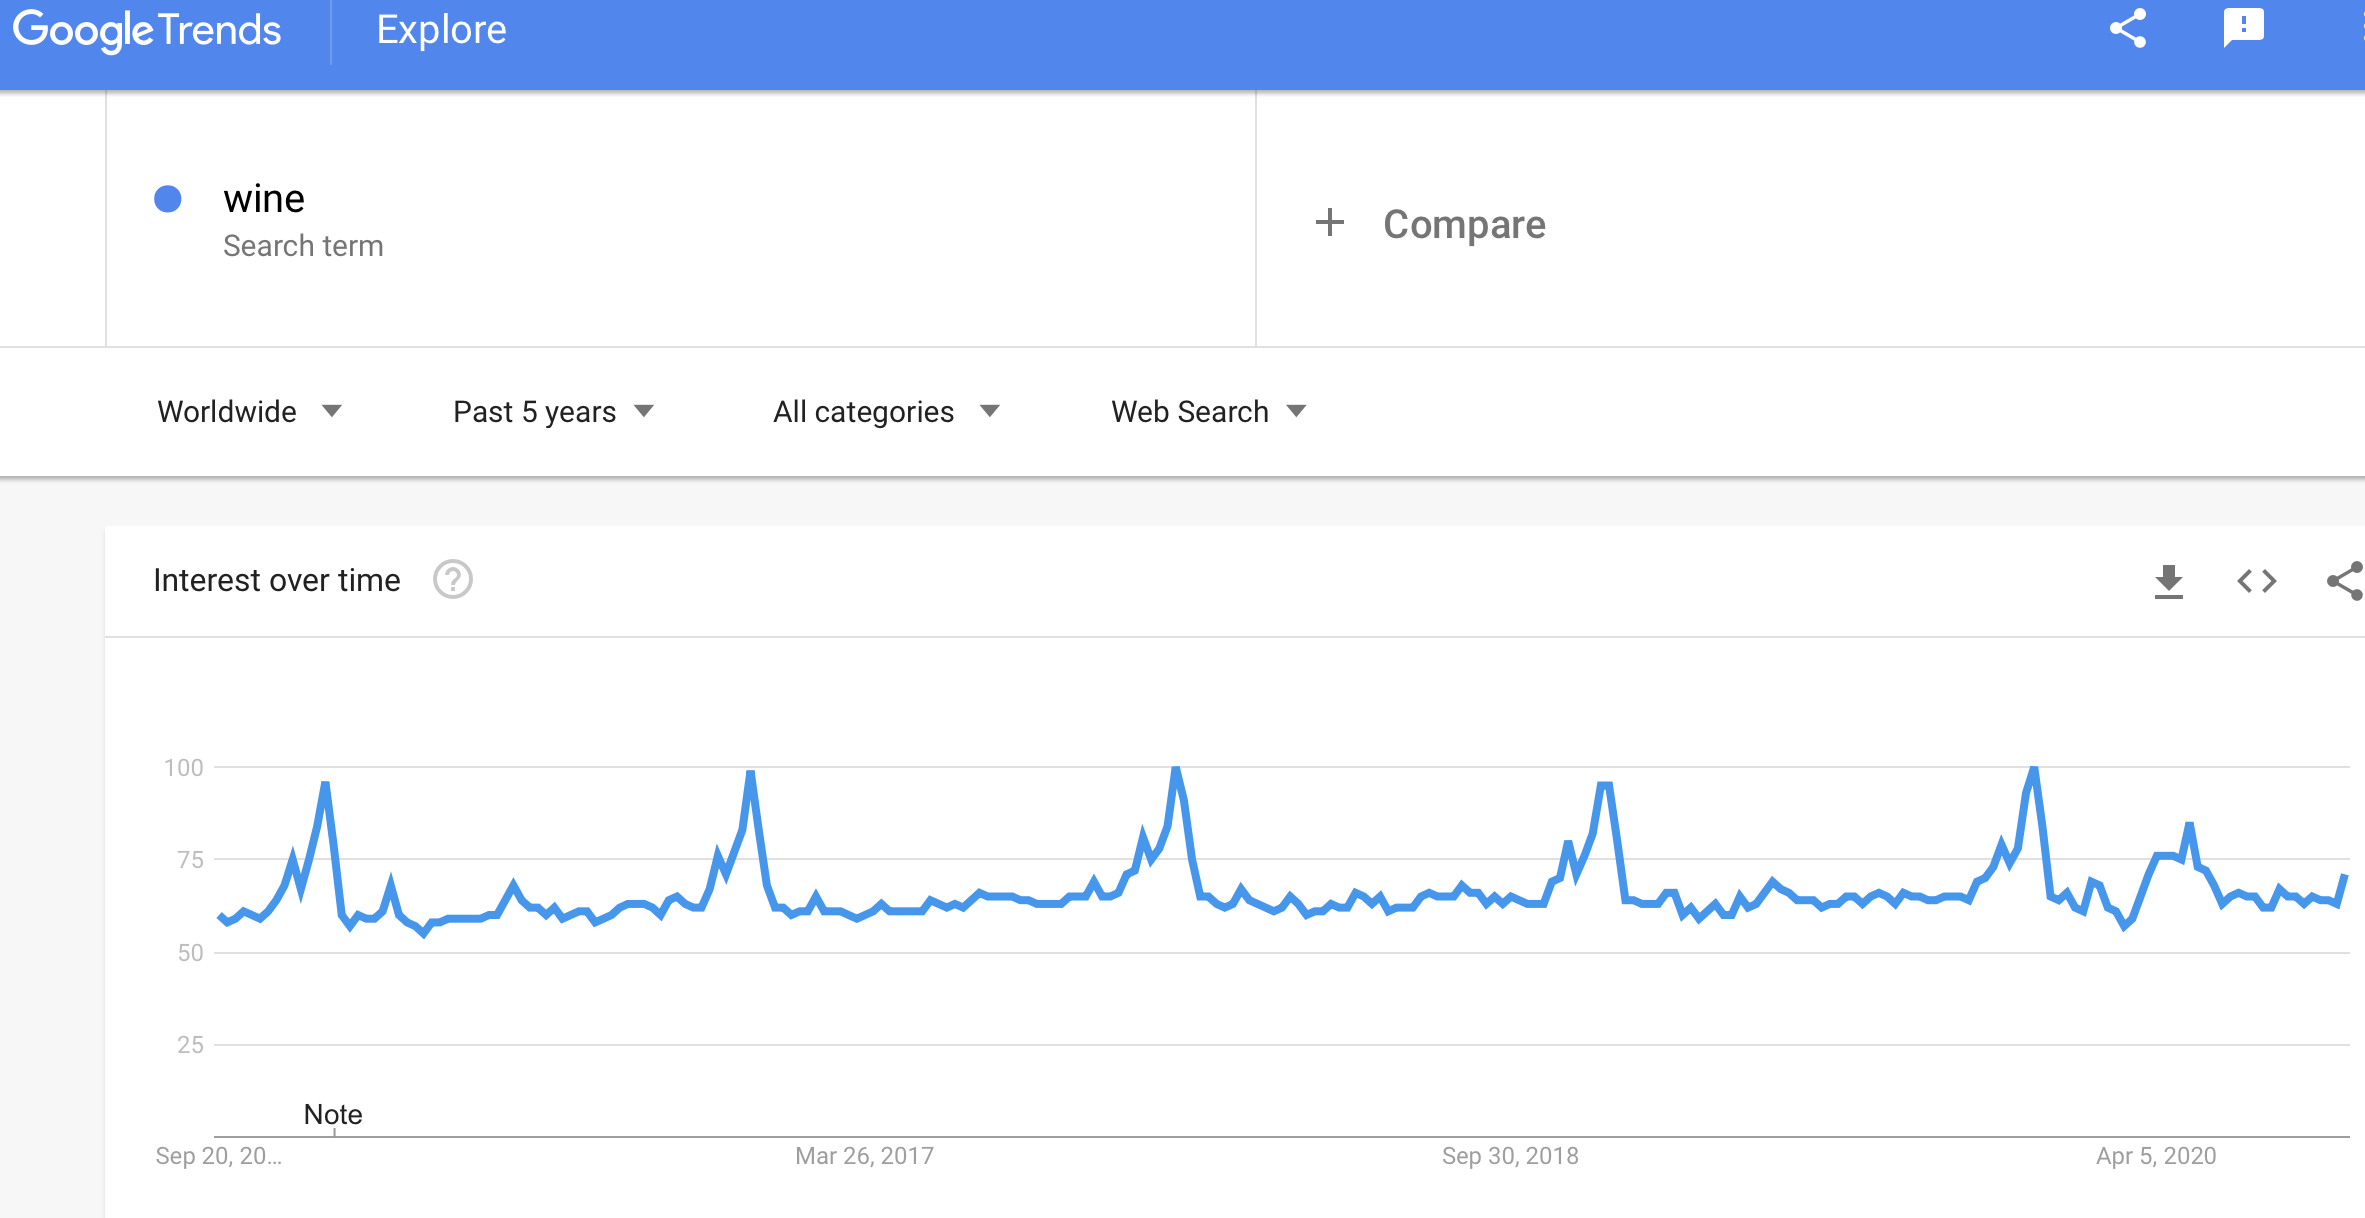This screenshot has width=2365, height=1218.
Task: Expand the All categories dropdown
Action: [x=886, y=412]
